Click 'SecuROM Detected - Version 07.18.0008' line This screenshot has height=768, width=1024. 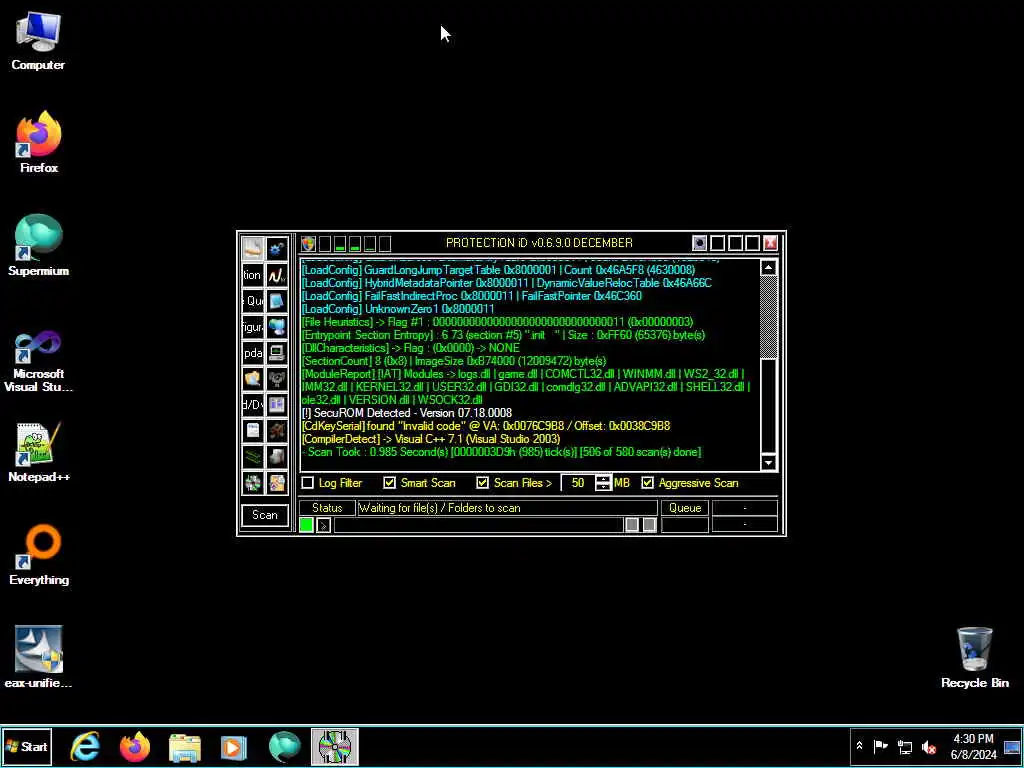(x=407, y=413)
